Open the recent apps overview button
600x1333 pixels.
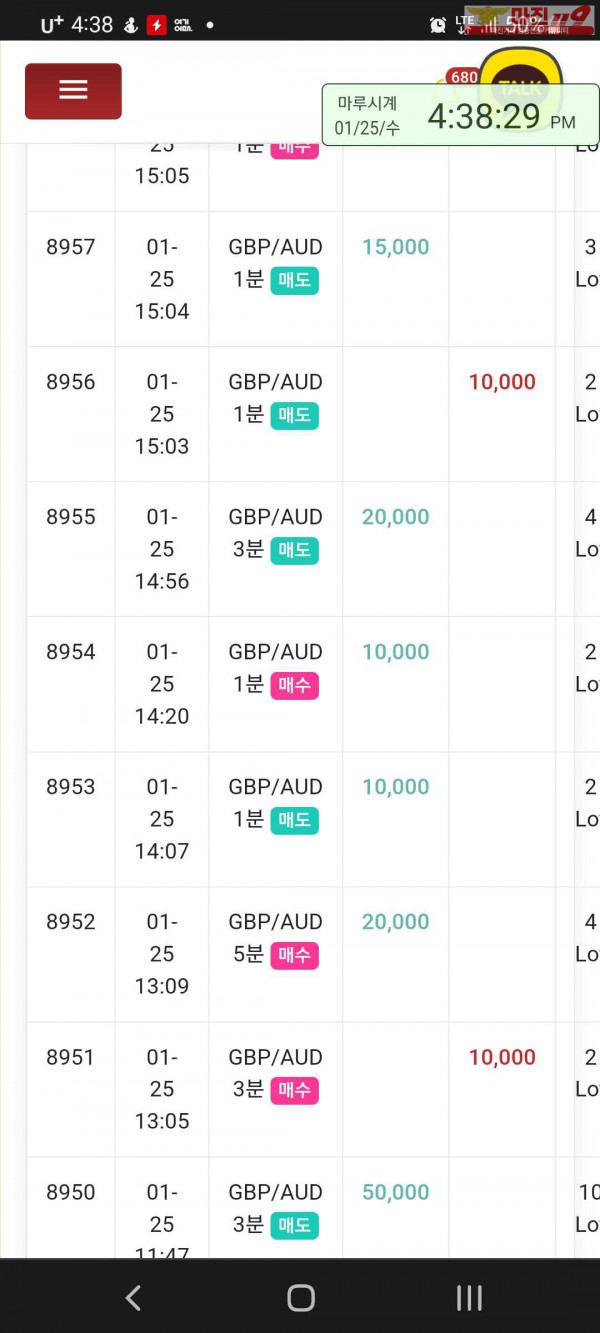469,1298
